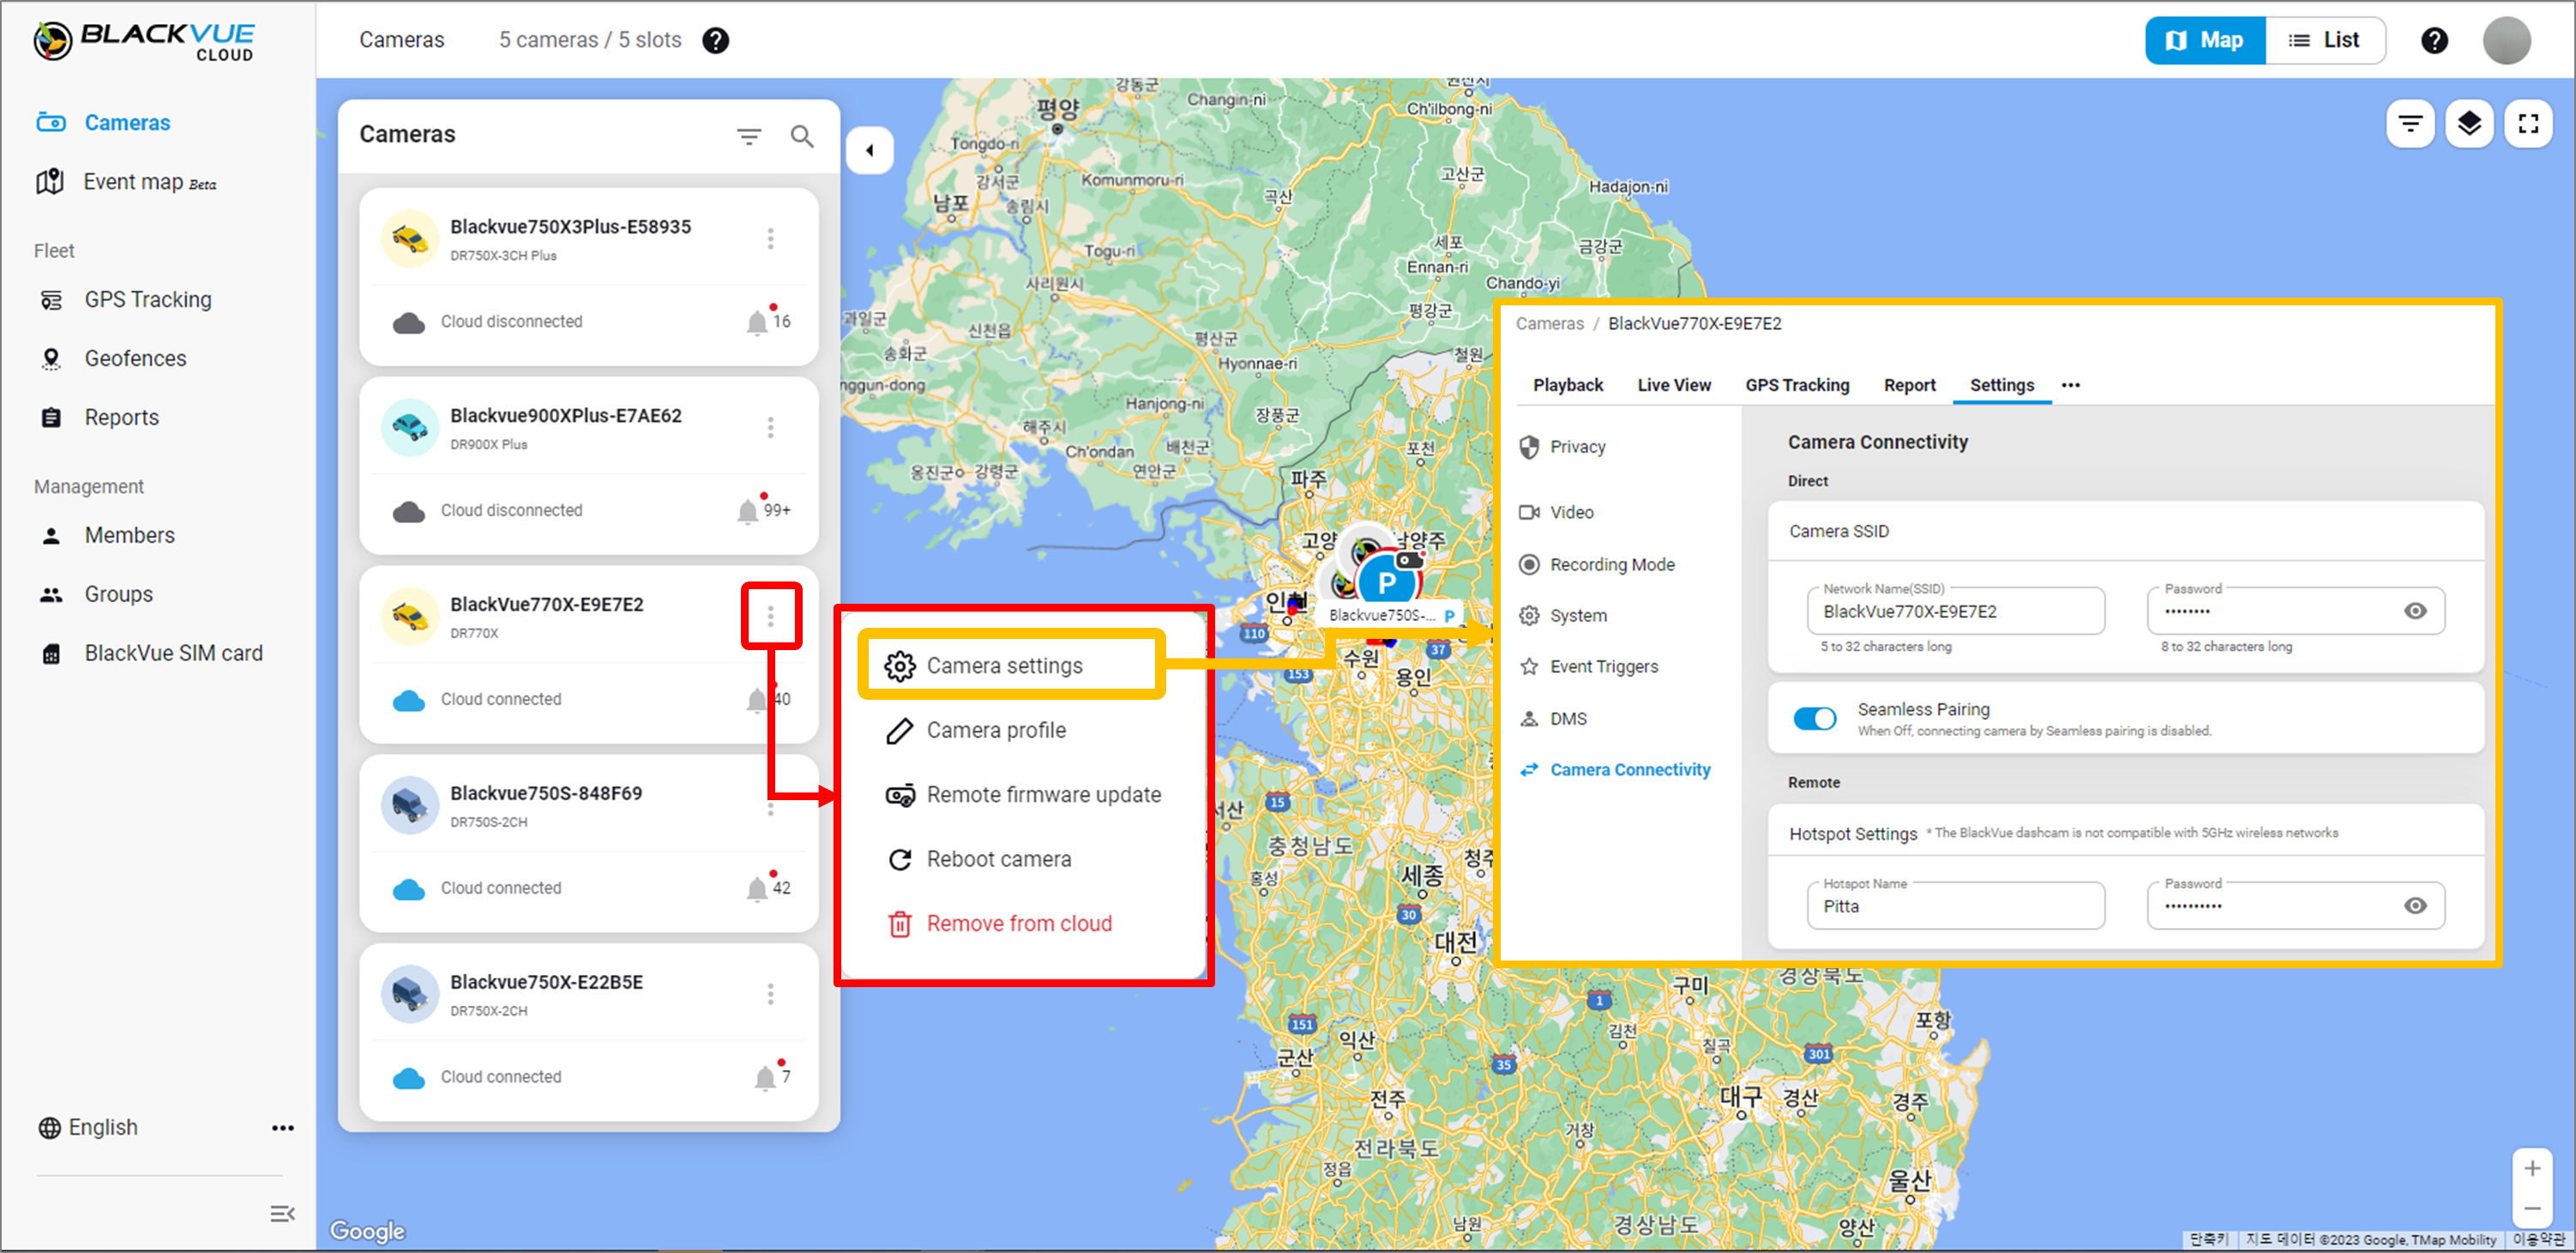Click the help icon beside camera slots
This screenshot has height=1253, width=2576.
715,40
